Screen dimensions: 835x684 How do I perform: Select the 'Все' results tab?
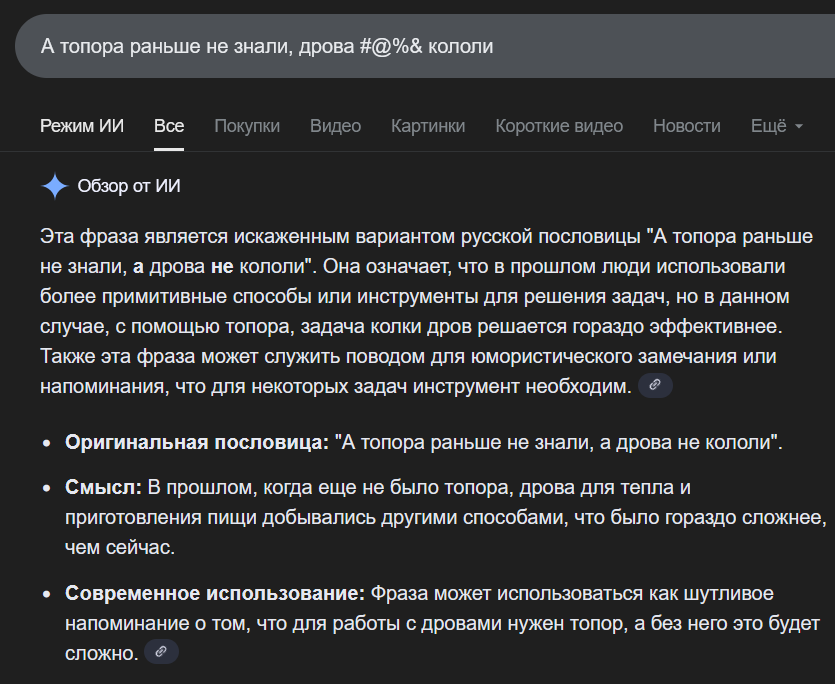(169, 126)
